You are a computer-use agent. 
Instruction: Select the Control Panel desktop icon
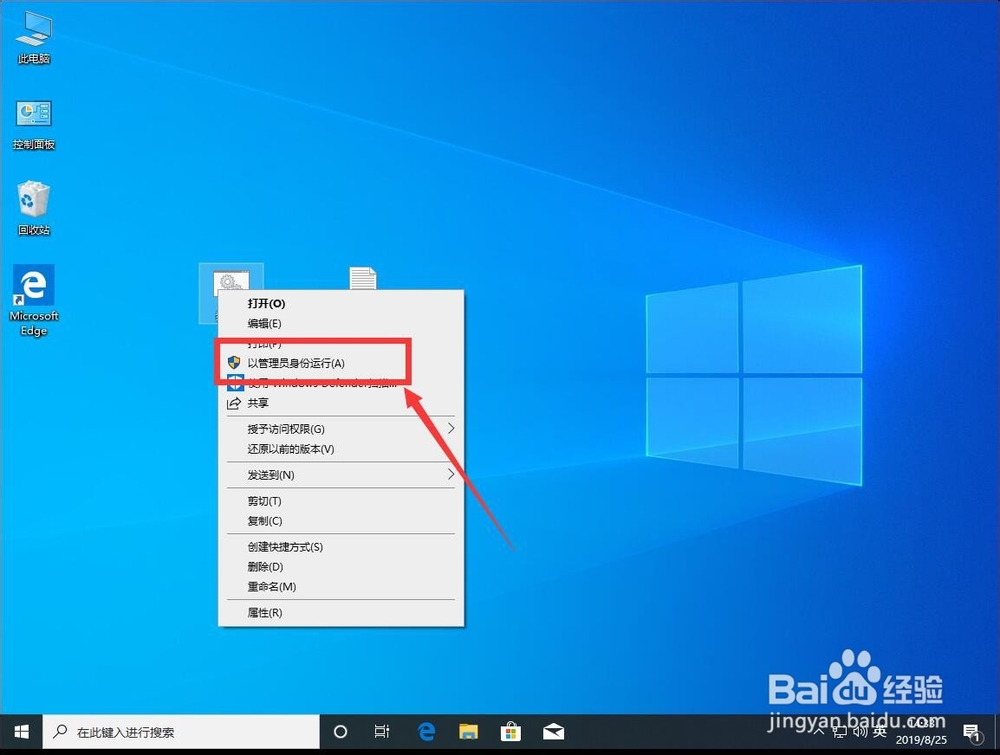[34, 126]
